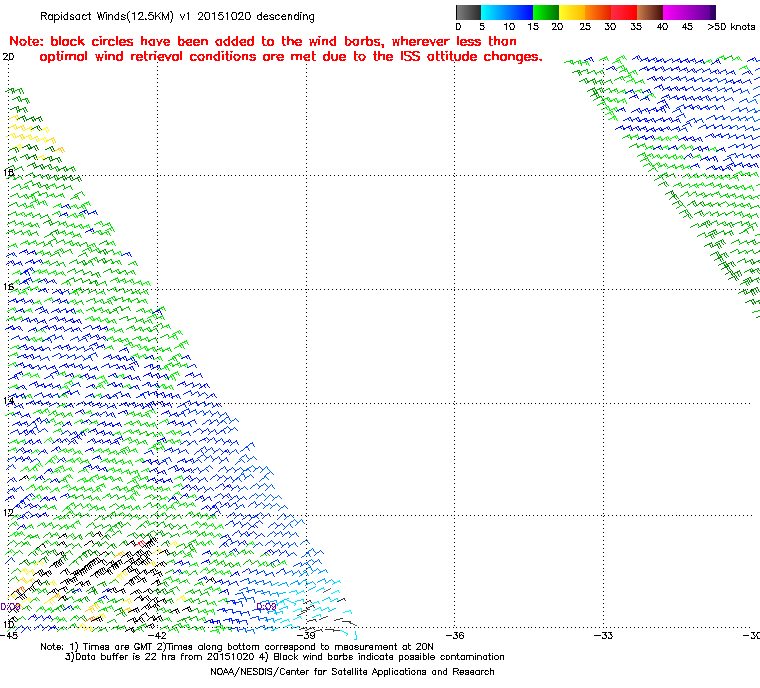Click the '16' latitude axis label

click(x=8, y=287)
